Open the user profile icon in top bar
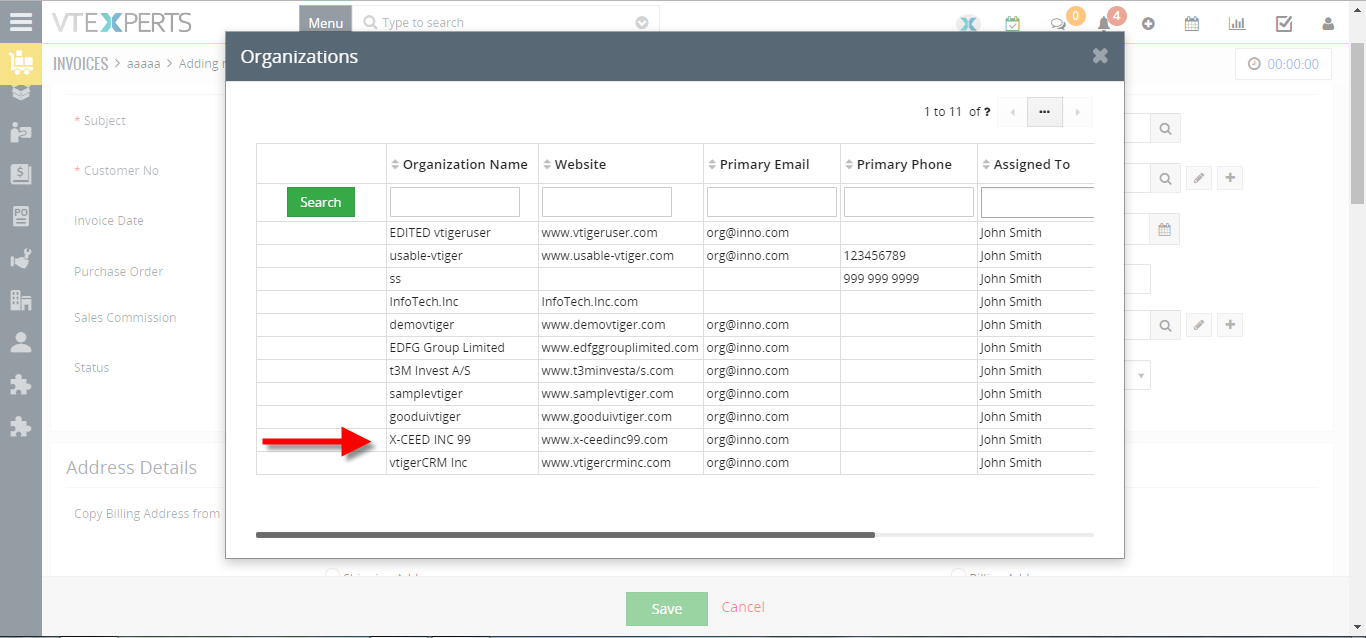 coord(1328,24)
